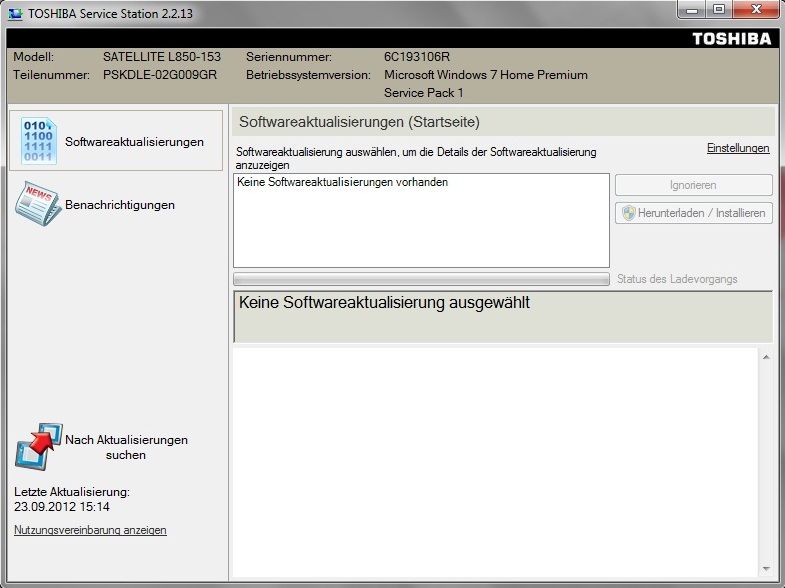The width and height of the screenshot is (785, 588).
Task: Click 'Modell:' label
Action: click(33, 57)
